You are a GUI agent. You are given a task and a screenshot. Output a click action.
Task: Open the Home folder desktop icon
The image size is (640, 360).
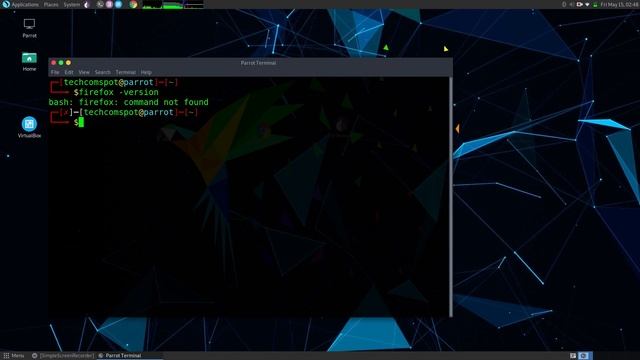click(x=29, y=62)
